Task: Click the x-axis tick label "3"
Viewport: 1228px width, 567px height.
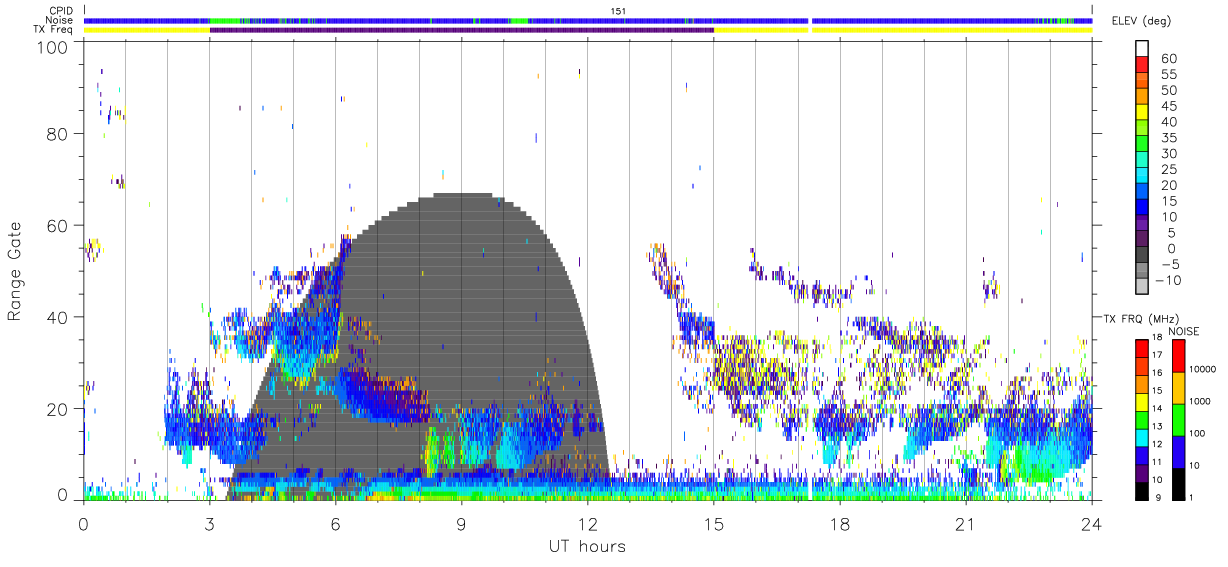Action: point(209,525)
